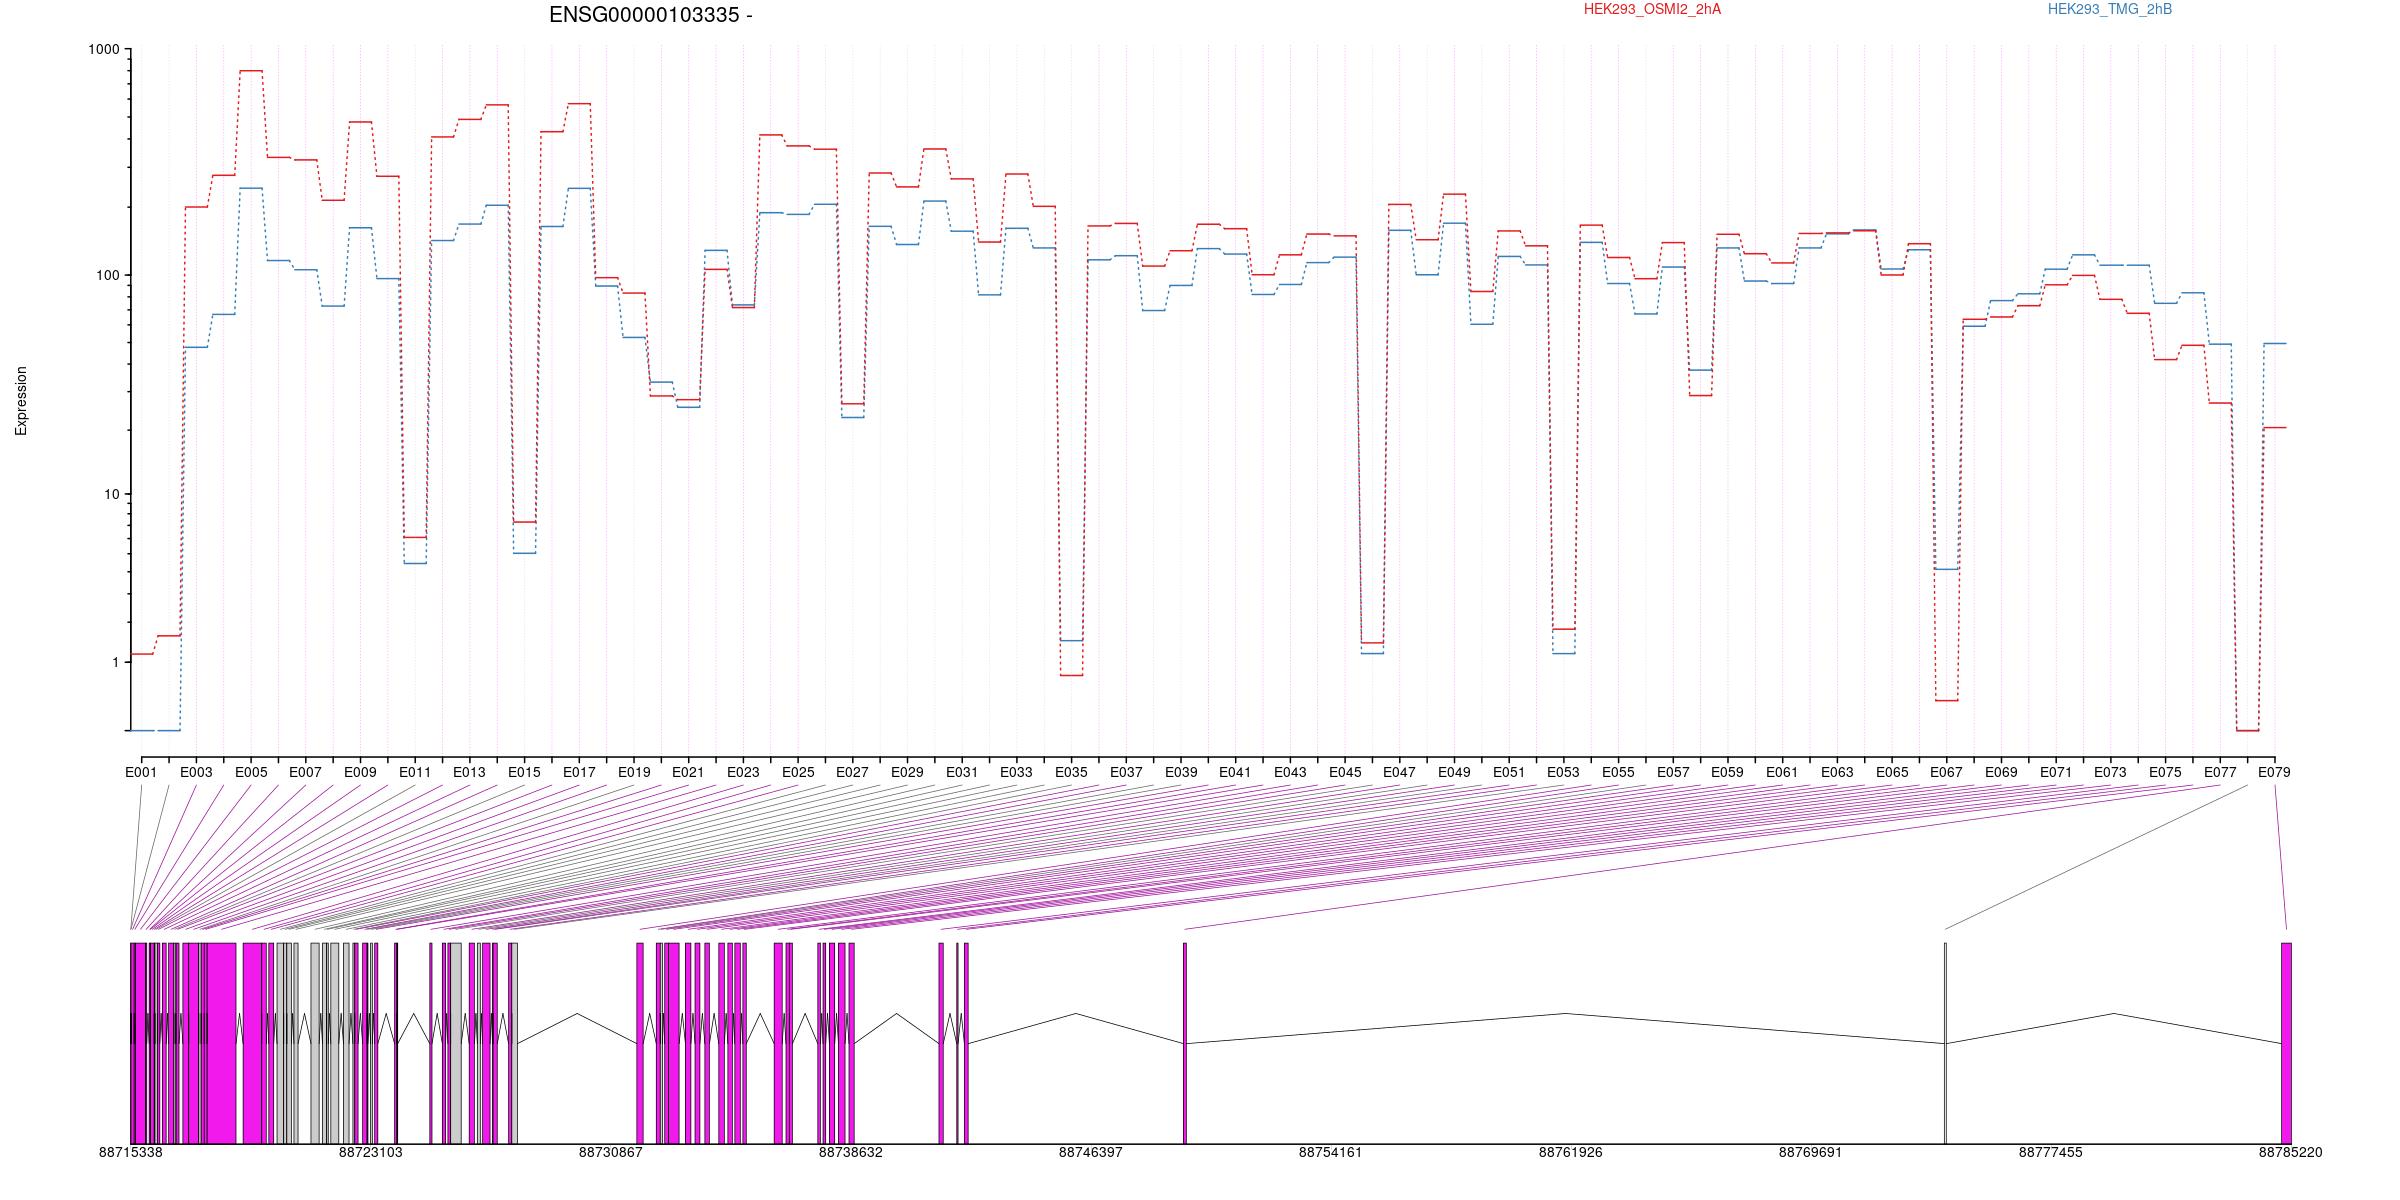The width and height of the screenshot is (2400, 1200).
Task: Click exon label E009
Action: [x=360, y=772]
